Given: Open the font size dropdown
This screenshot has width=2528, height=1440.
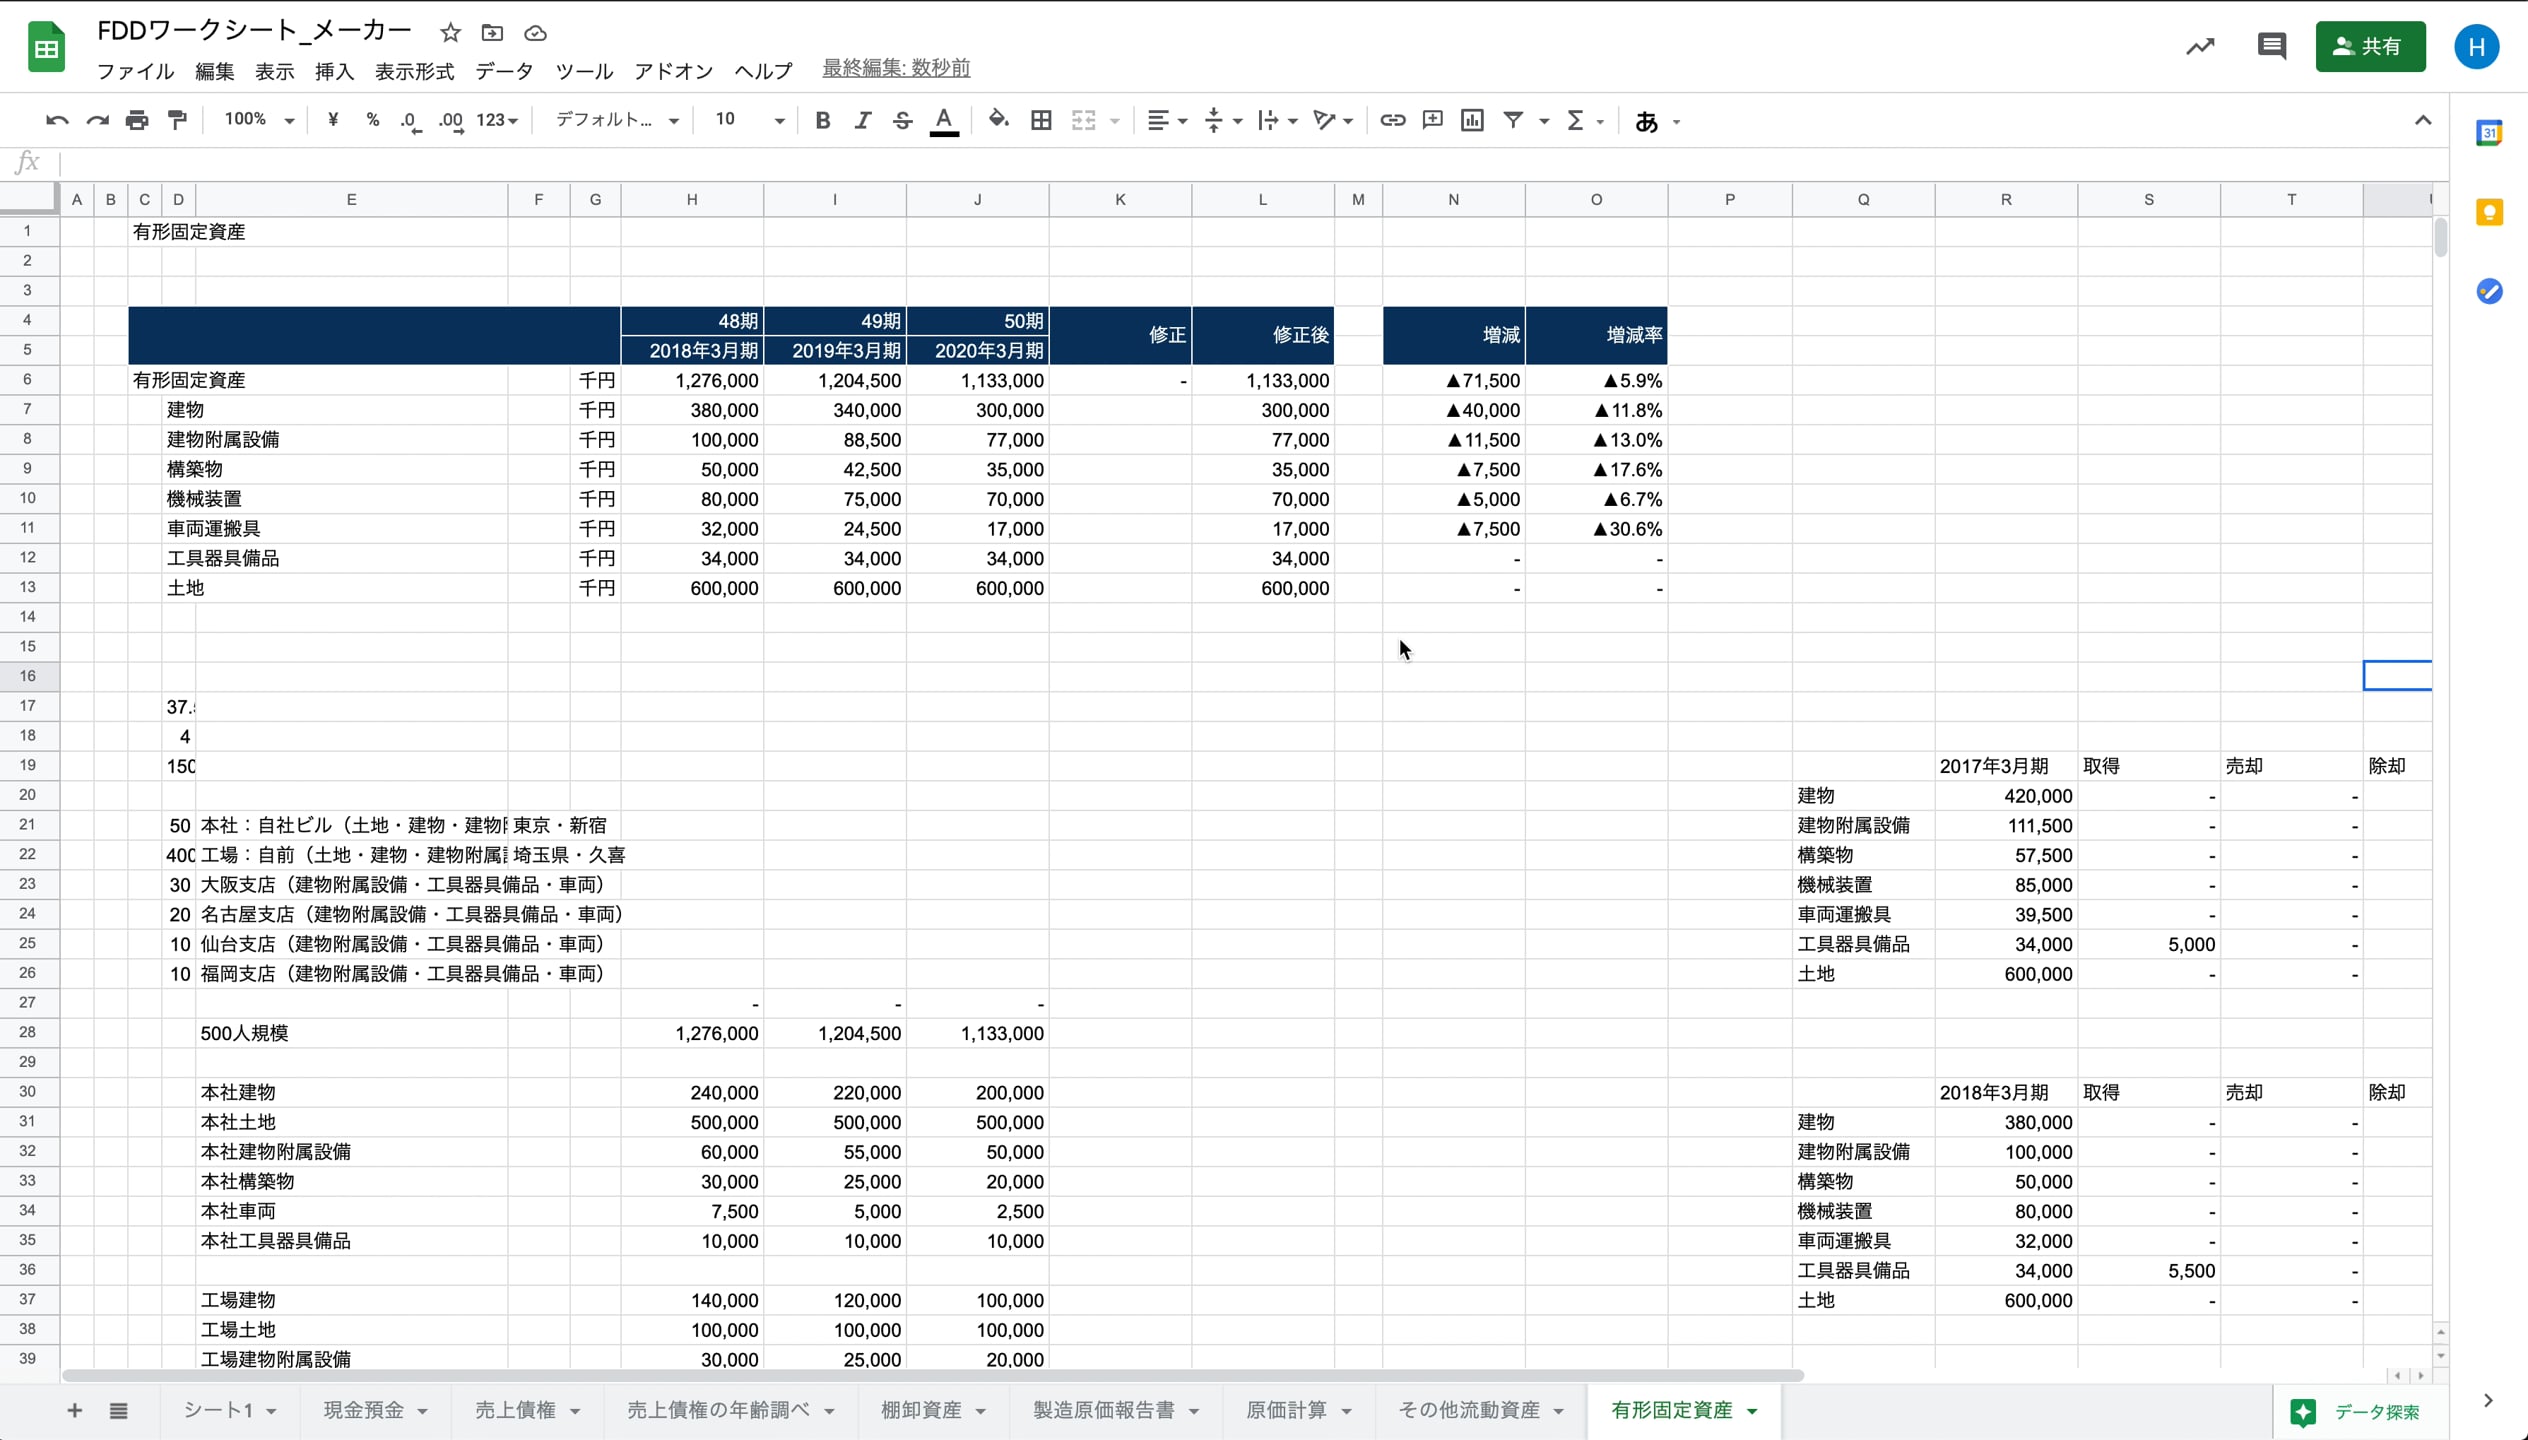Looking at the screenshot, I should coord(749,121).
